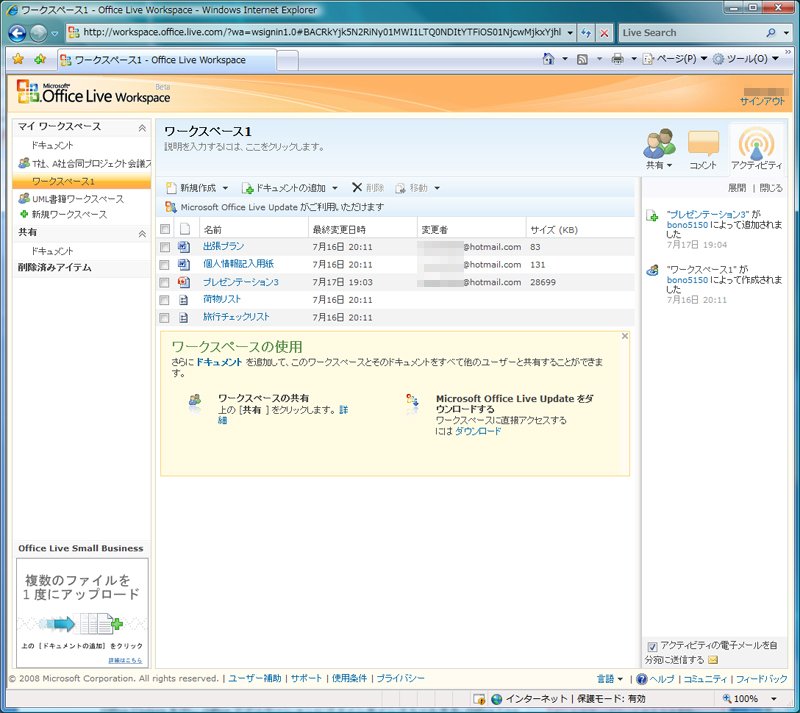This screenshot has width=800, height=713.
Task: Click the browser address bar URL
Action: pyautogui.click(x=321, y=32)
